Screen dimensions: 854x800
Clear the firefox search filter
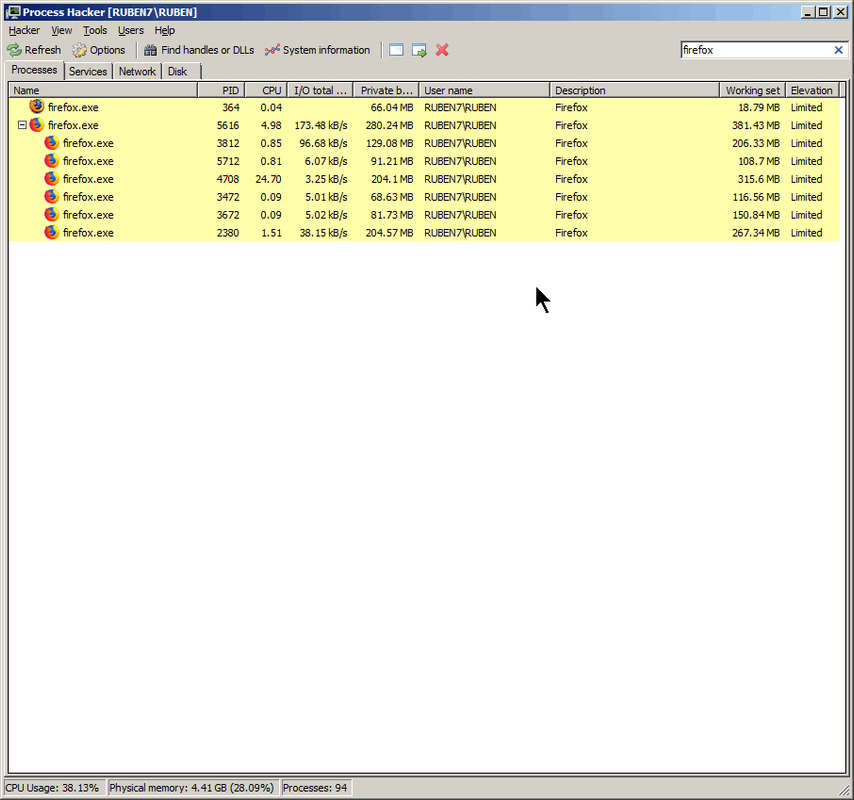pos(838,50)
